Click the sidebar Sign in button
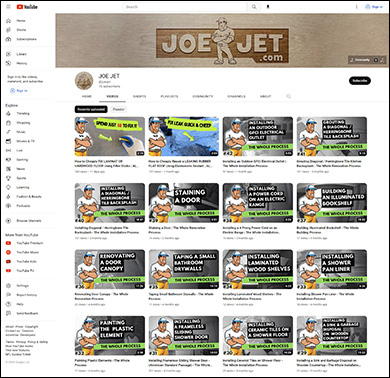Screen dimensions: 390x378 coord(19,91)
